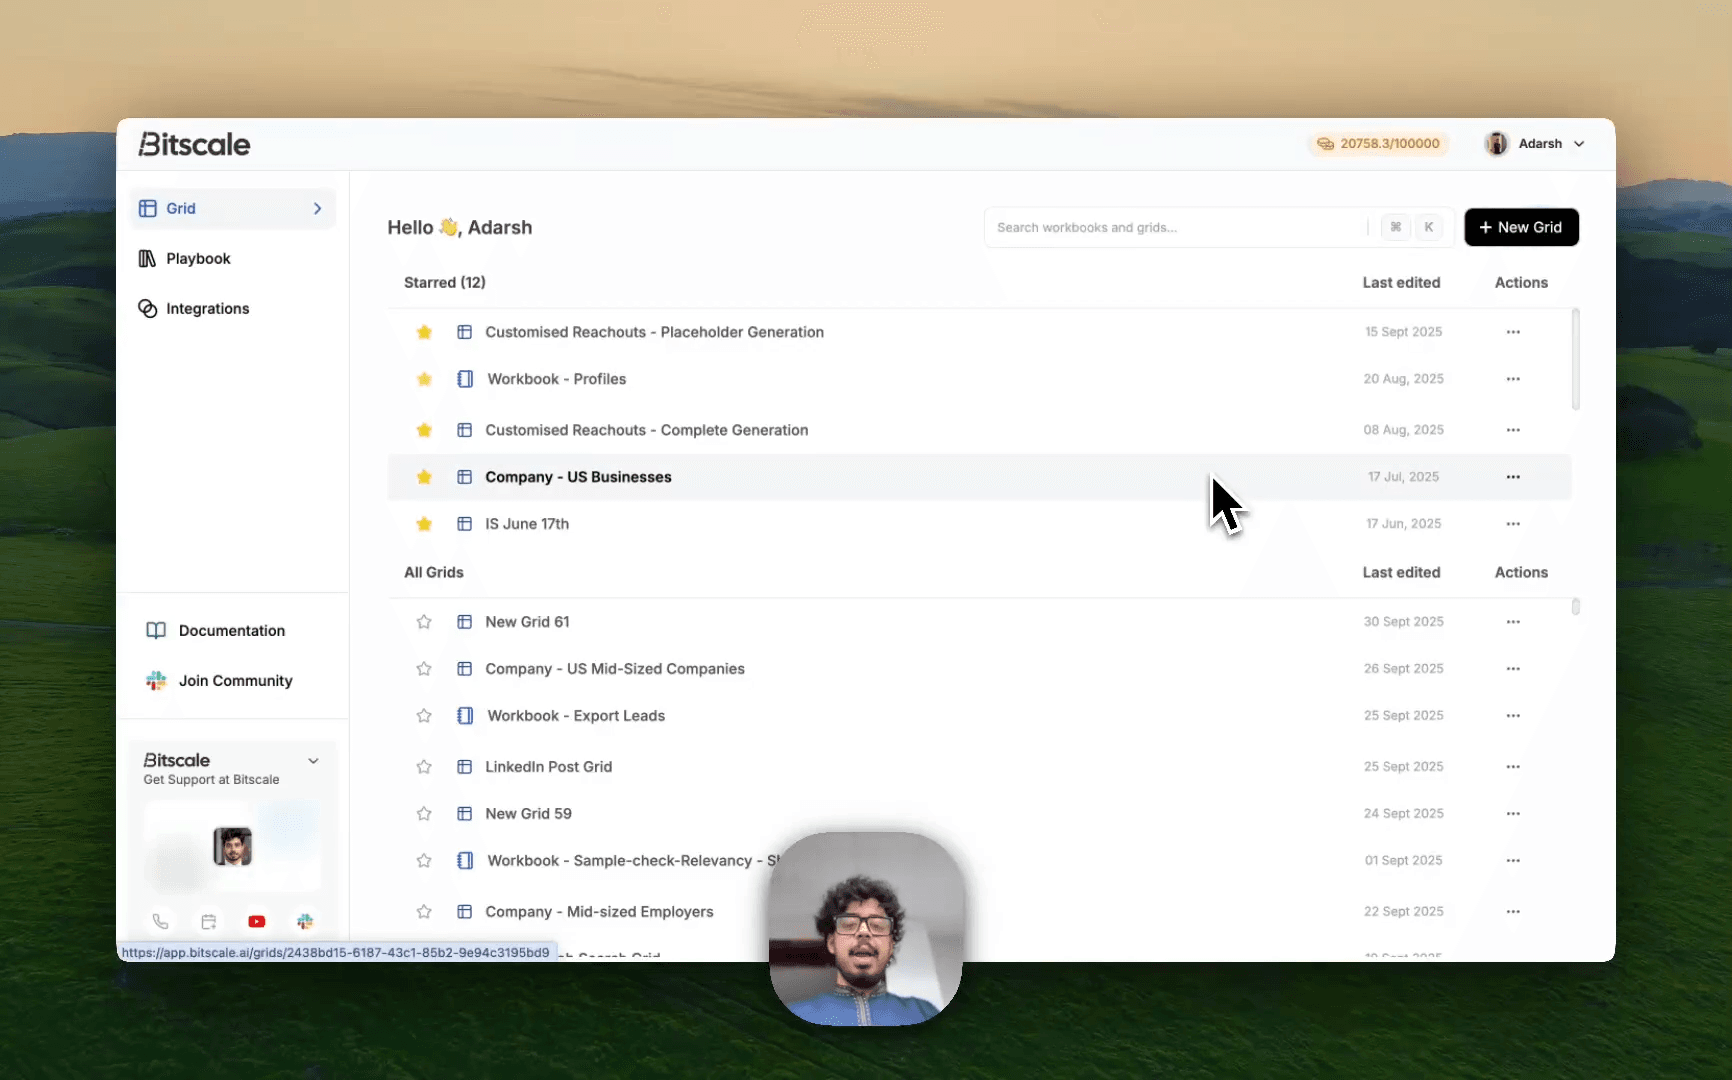Open Company - US Businesses grid

[x=578, y=477]
